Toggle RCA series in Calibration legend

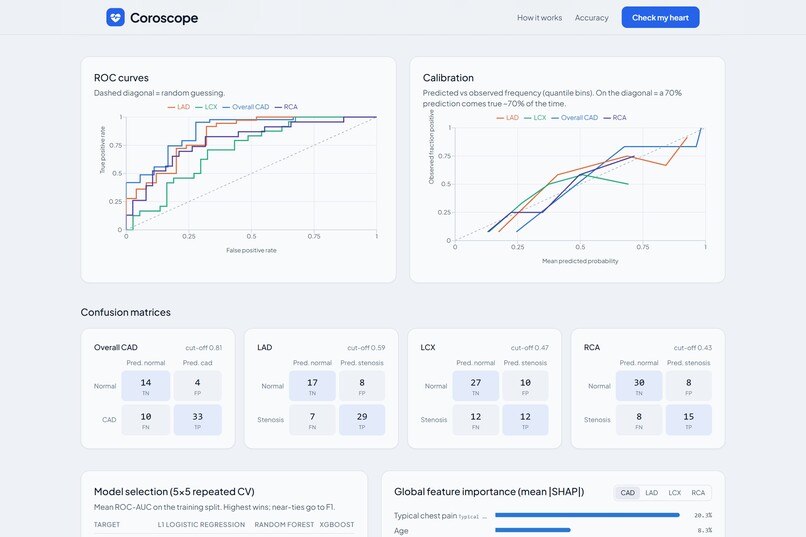[x=615, y=118]
